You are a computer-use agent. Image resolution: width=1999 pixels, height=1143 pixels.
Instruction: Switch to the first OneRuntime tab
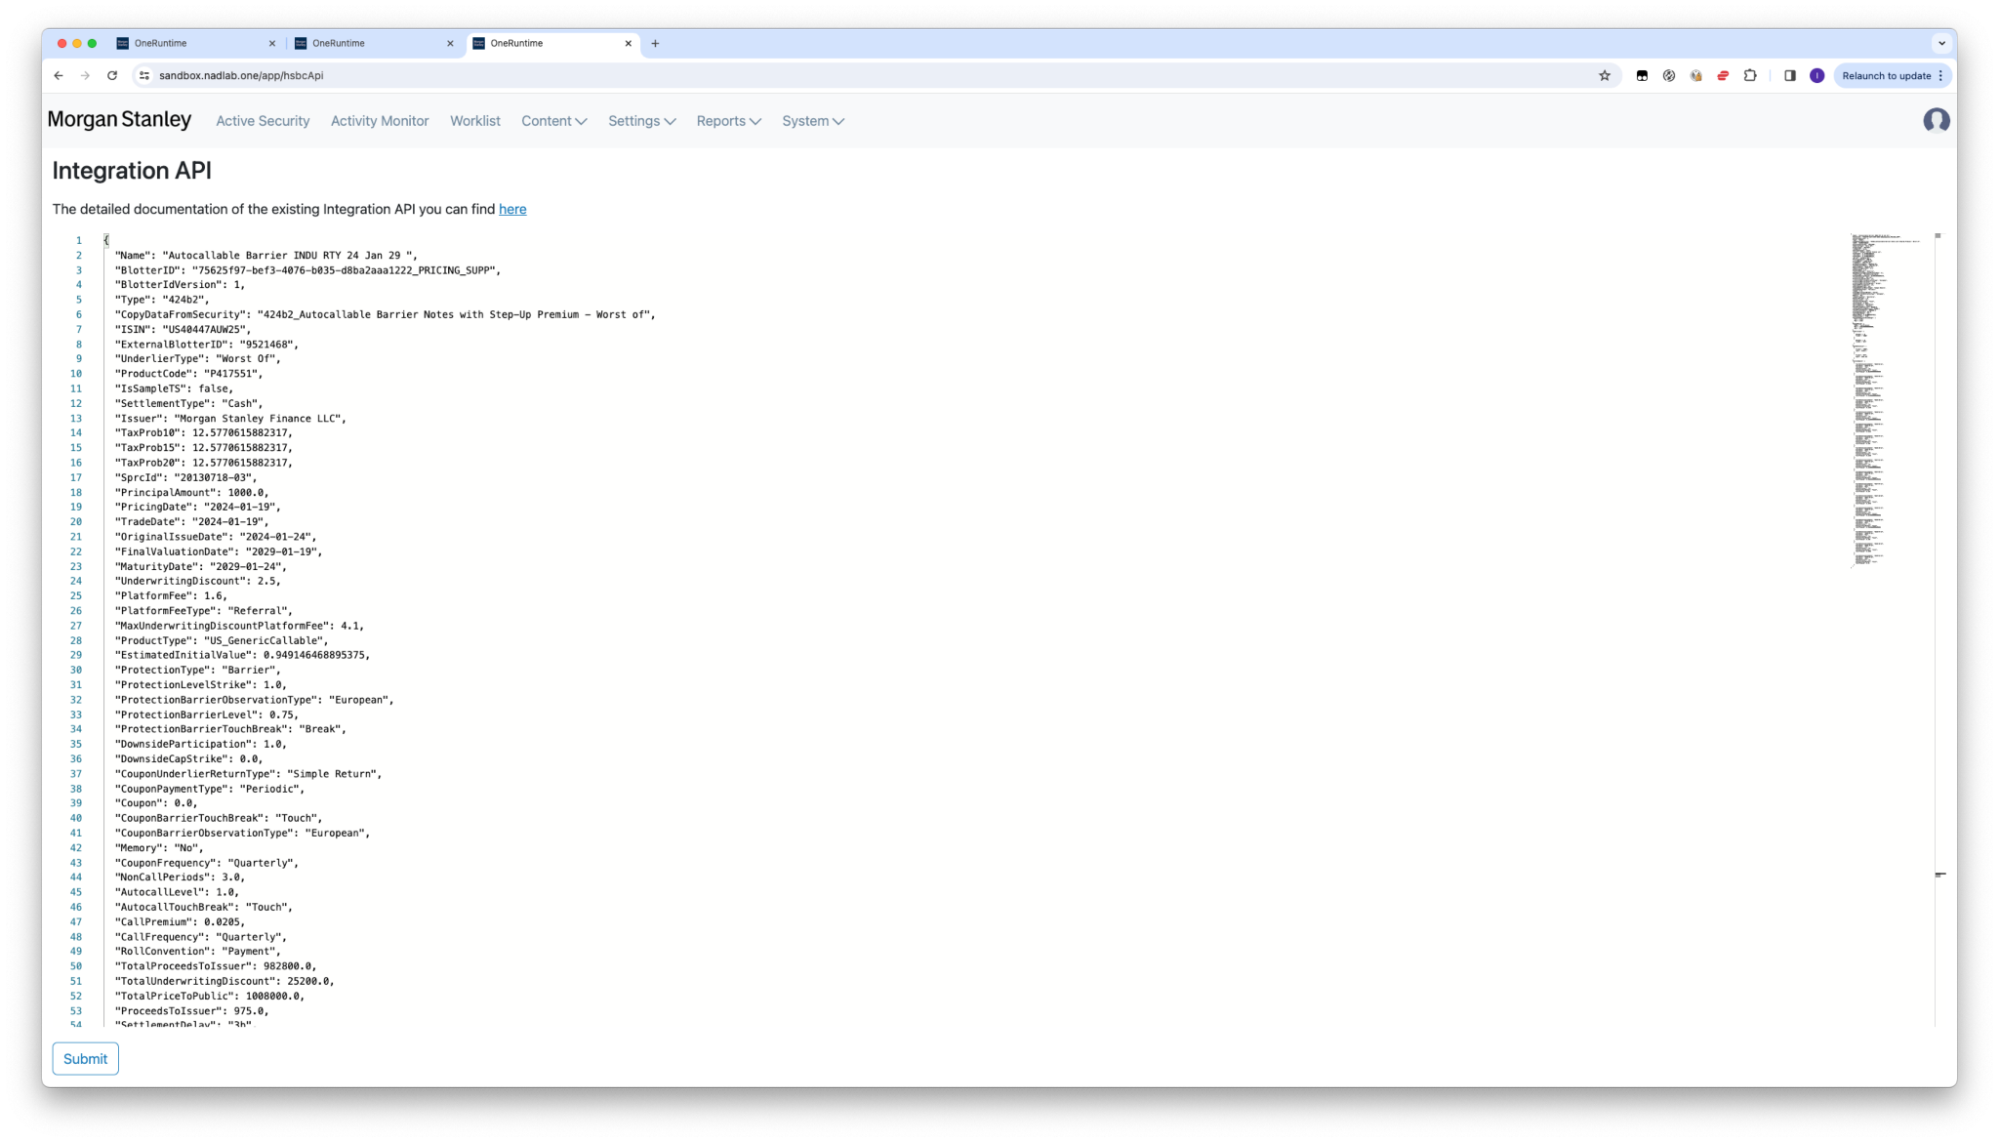pyautogui.click(x=190, y=43)
